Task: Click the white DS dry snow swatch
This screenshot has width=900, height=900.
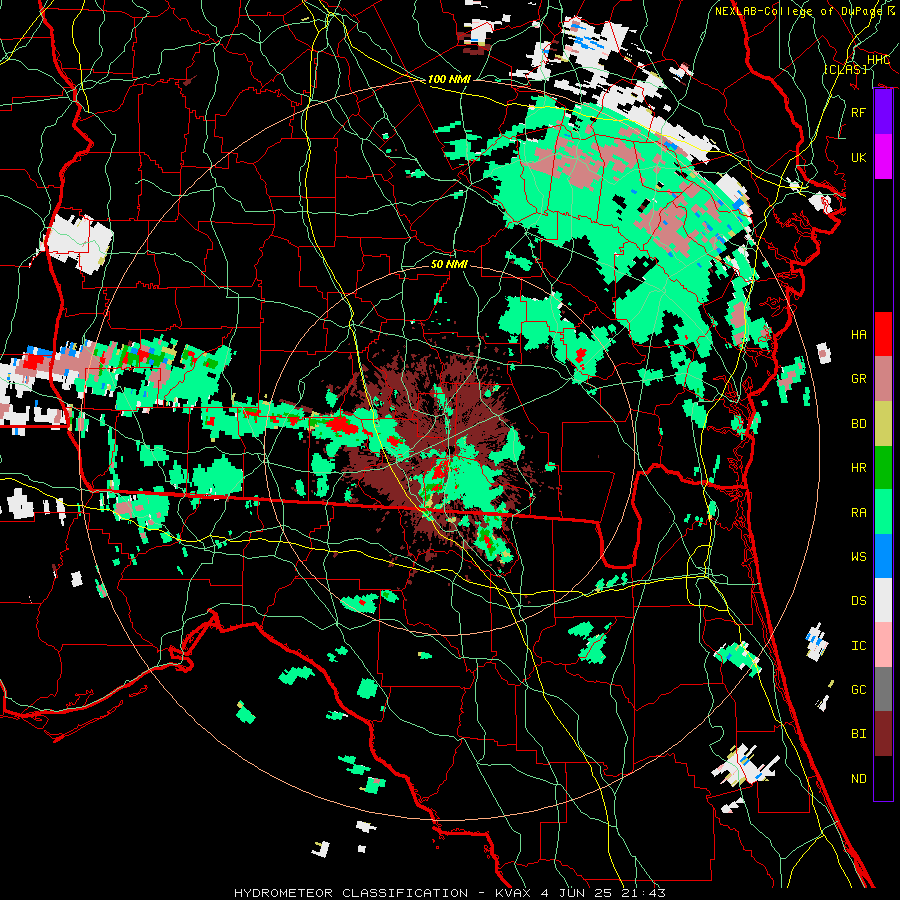Action: (x=883, y=600)
